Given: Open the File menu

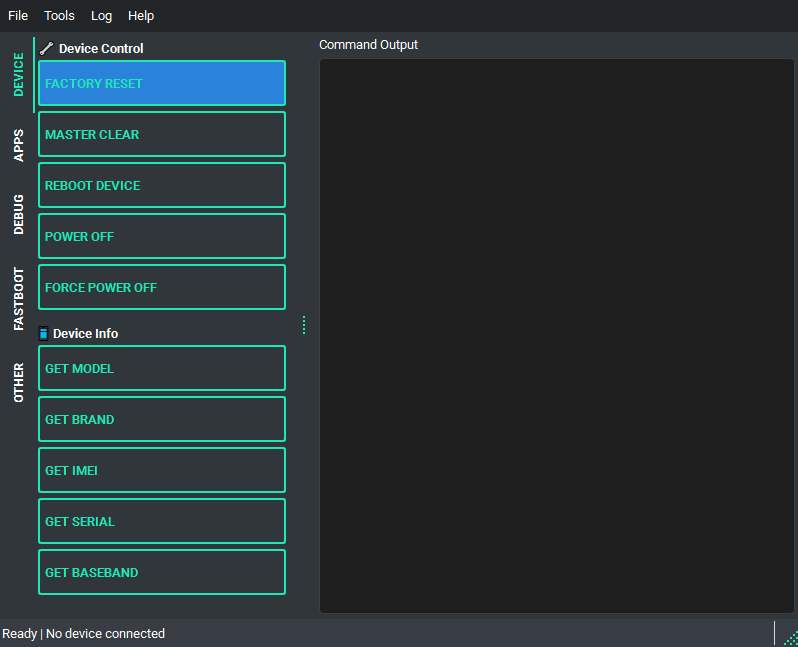Looking at the screenshot, I should pos(18,16).
